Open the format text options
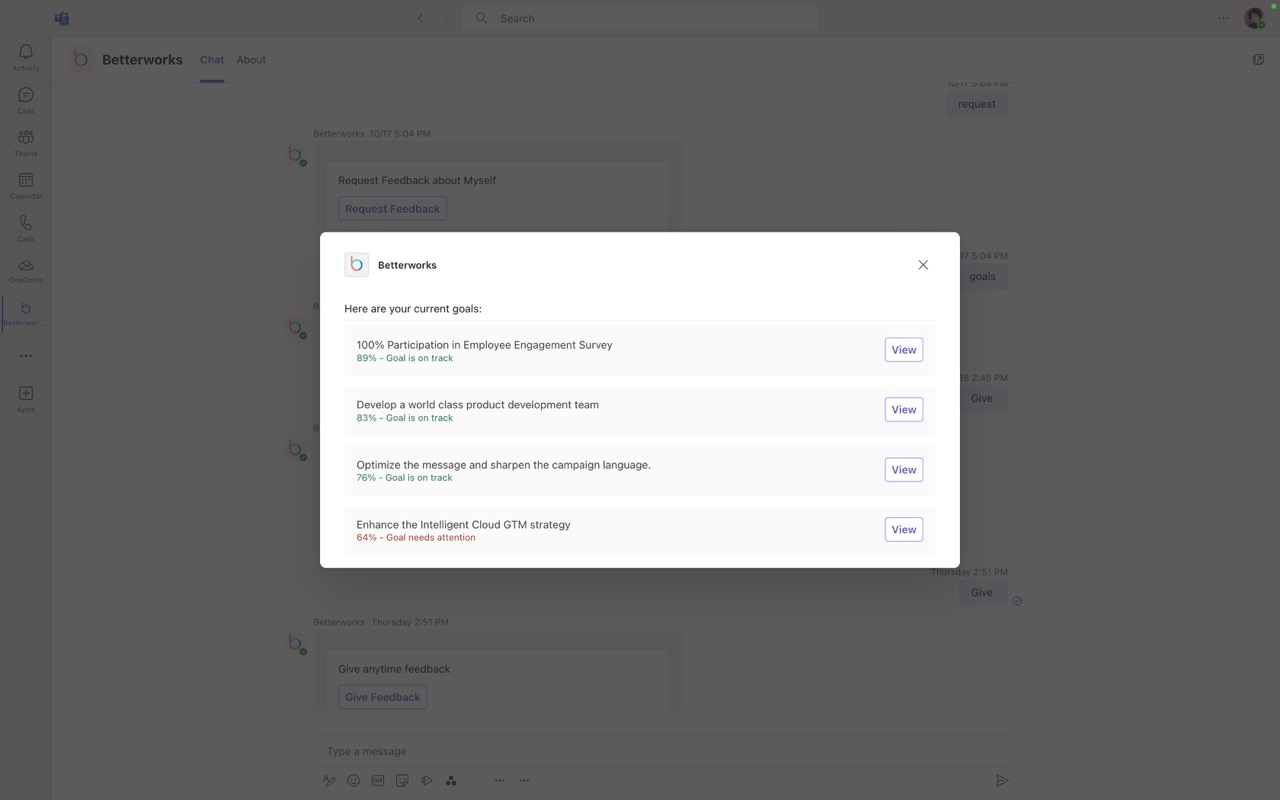 [x=329, y=781]
